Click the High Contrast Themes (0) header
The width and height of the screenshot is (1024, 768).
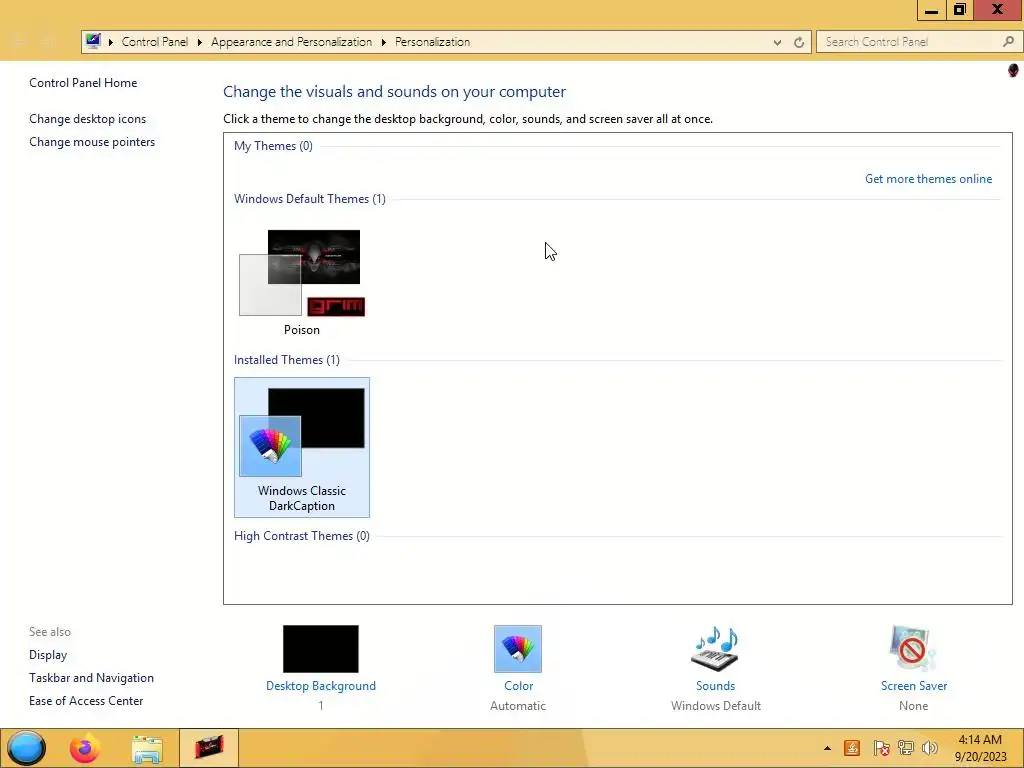[x=302, y=536]
